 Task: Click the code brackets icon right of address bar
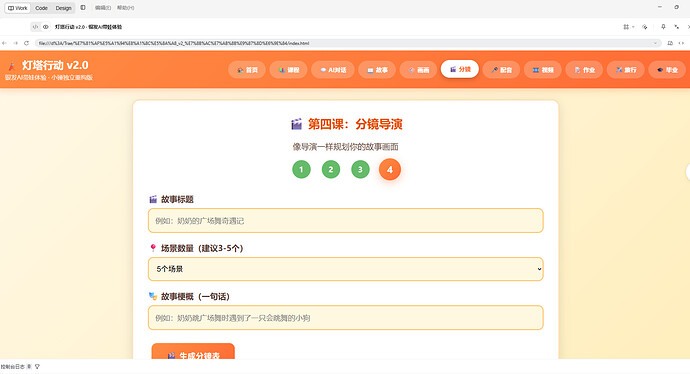(x=681, y=43)
